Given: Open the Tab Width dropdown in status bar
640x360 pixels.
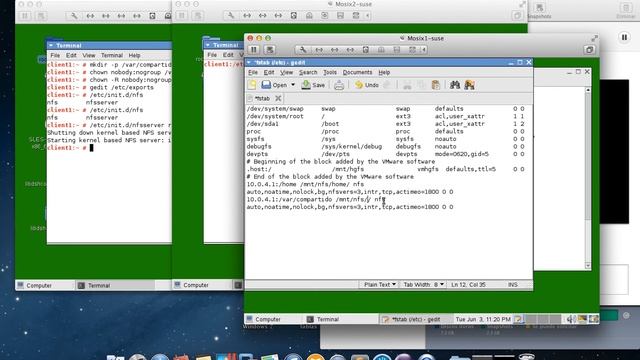Looking at the screenshot, I should click(x=423, y=284).
